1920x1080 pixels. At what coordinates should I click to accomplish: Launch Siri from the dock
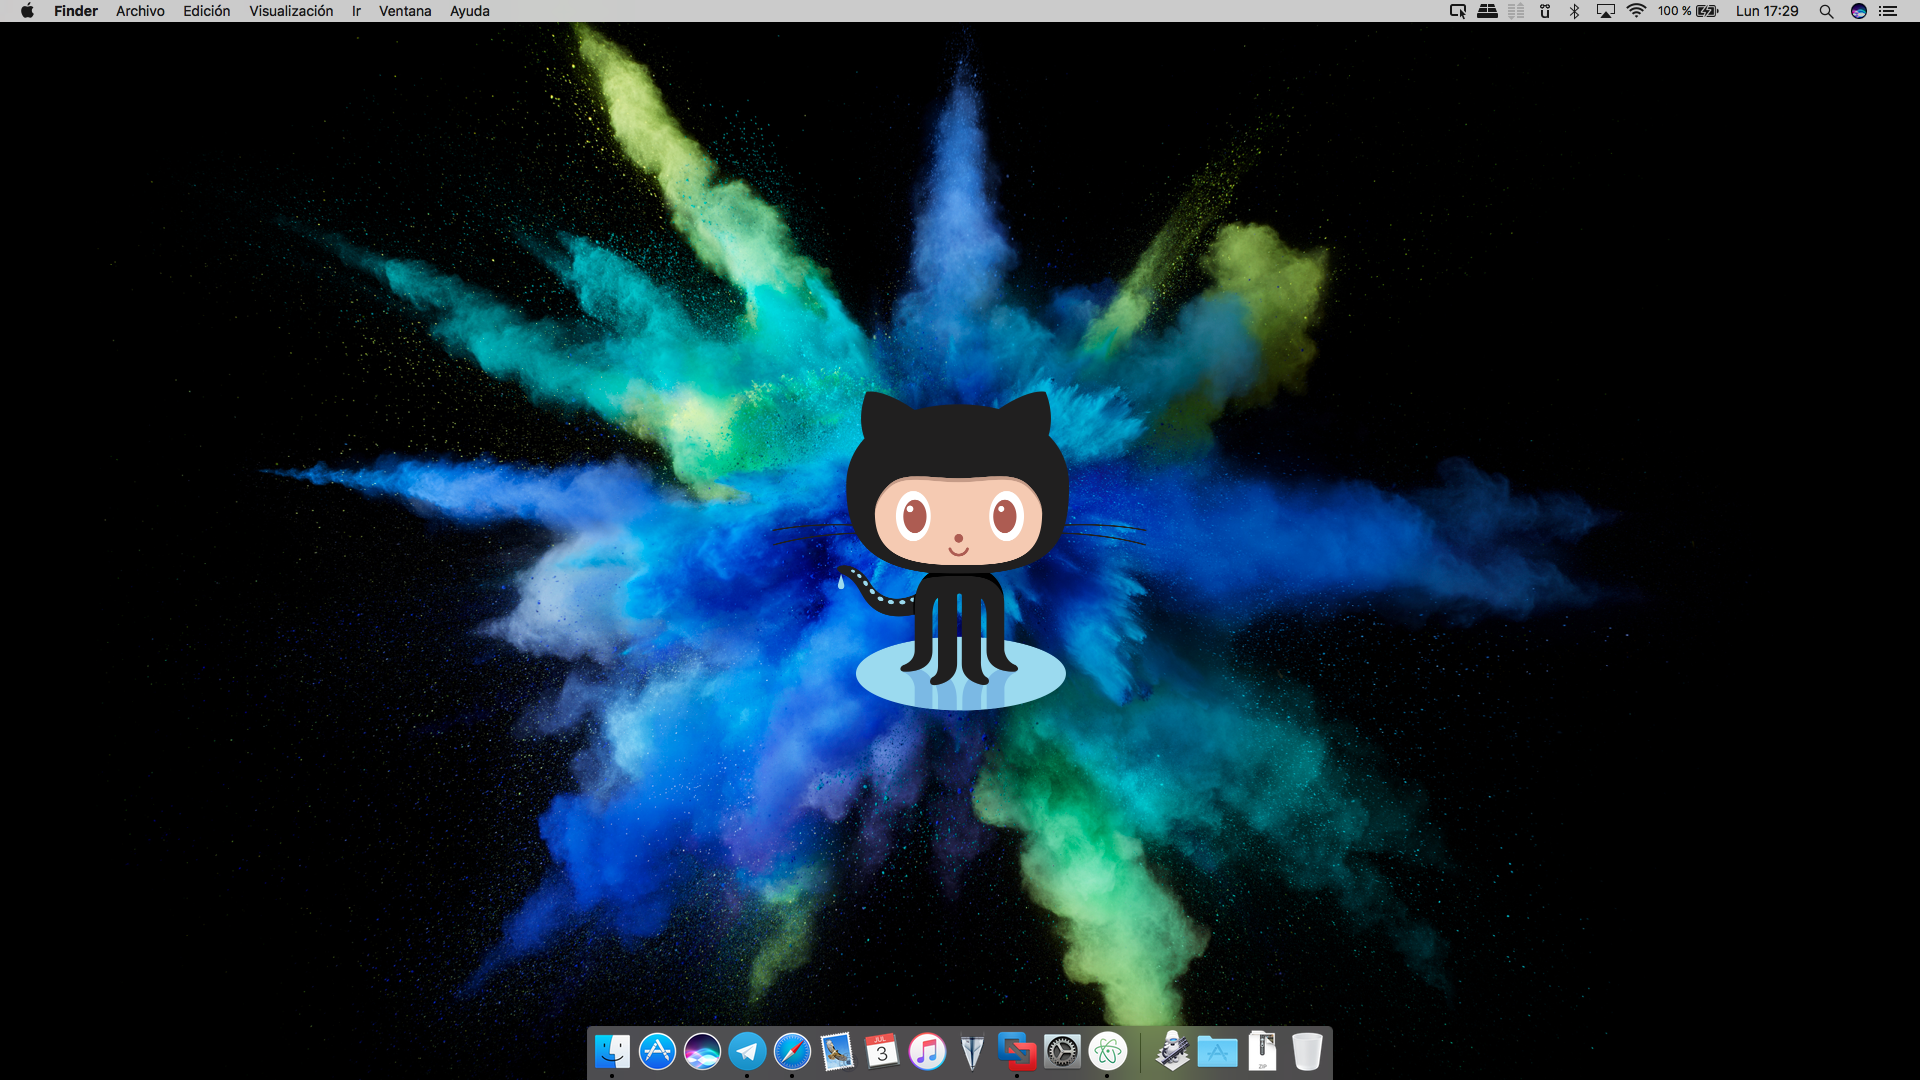coord(702,1051)
